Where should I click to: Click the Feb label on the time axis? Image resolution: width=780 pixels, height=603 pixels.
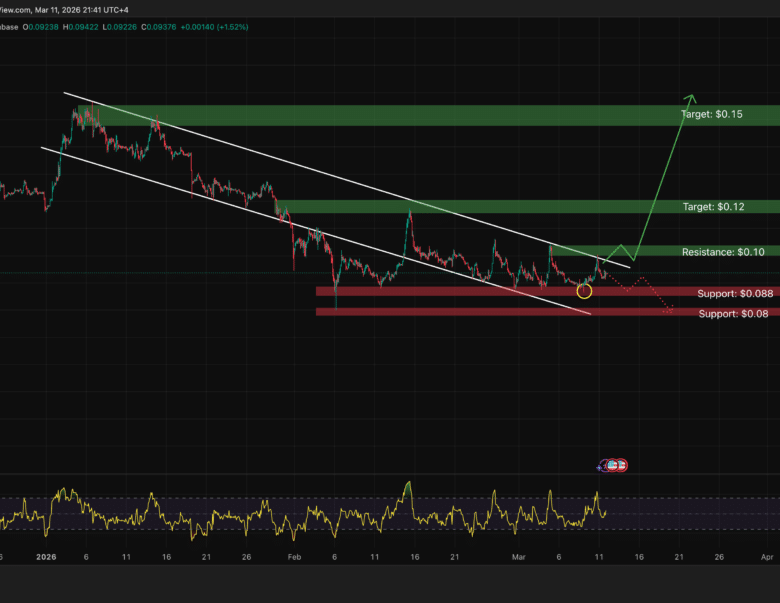(294, 555)
